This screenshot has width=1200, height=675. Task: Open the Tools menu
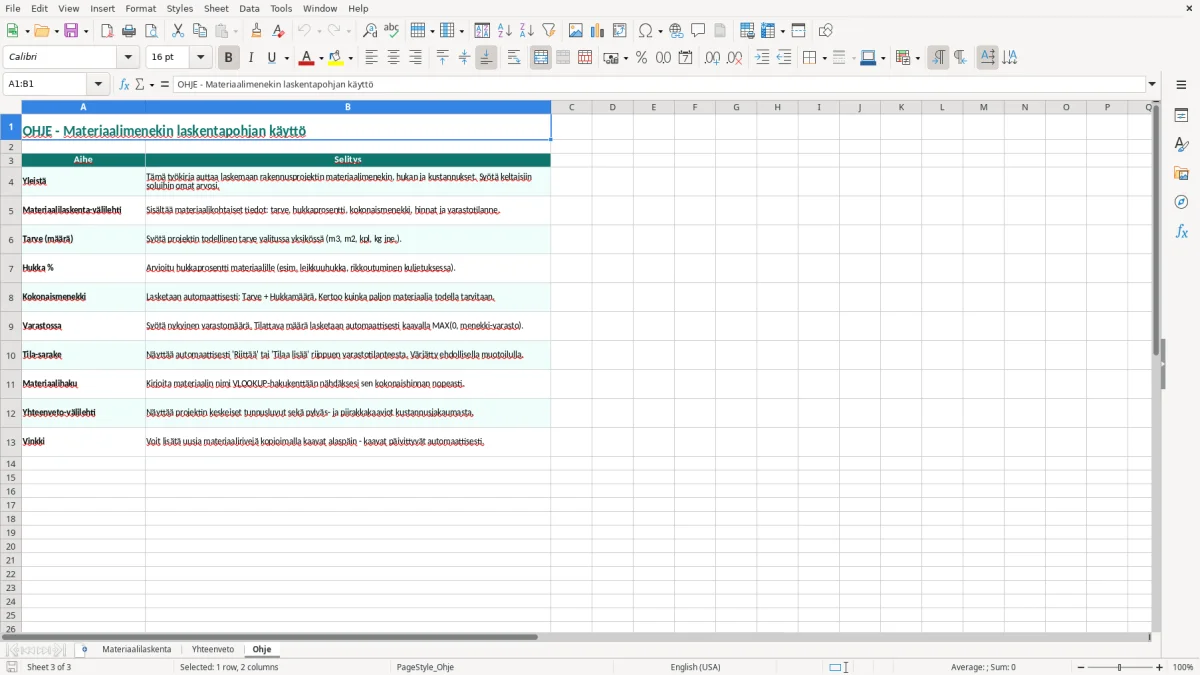(281, 8)
